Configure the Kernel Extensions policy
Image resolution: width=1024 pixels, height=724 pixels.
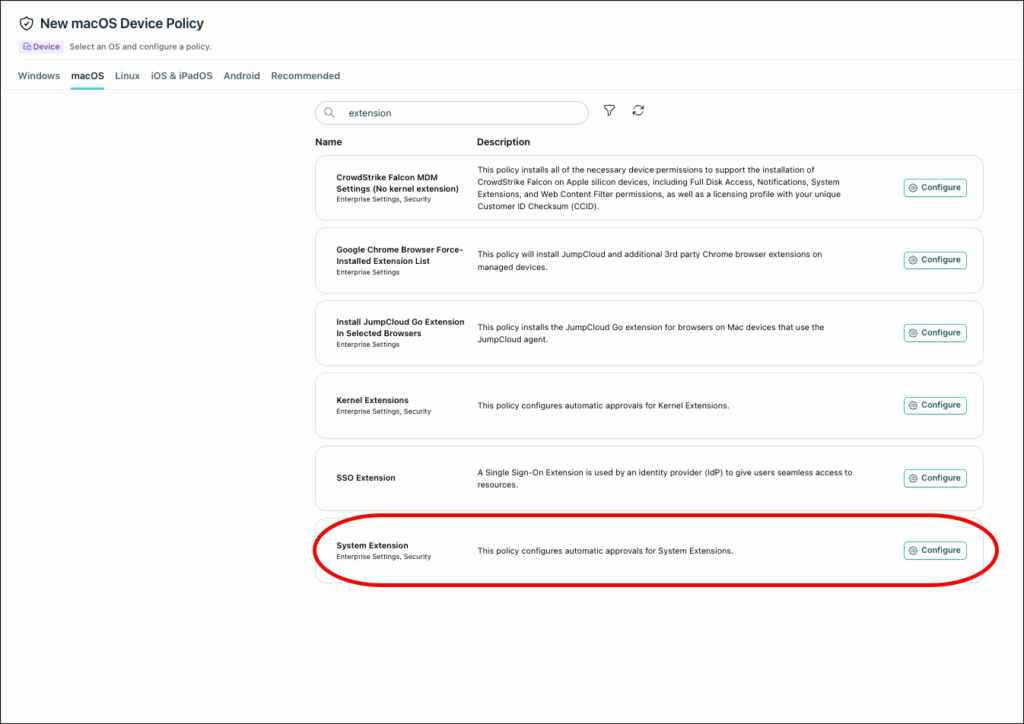coord(935,405)
